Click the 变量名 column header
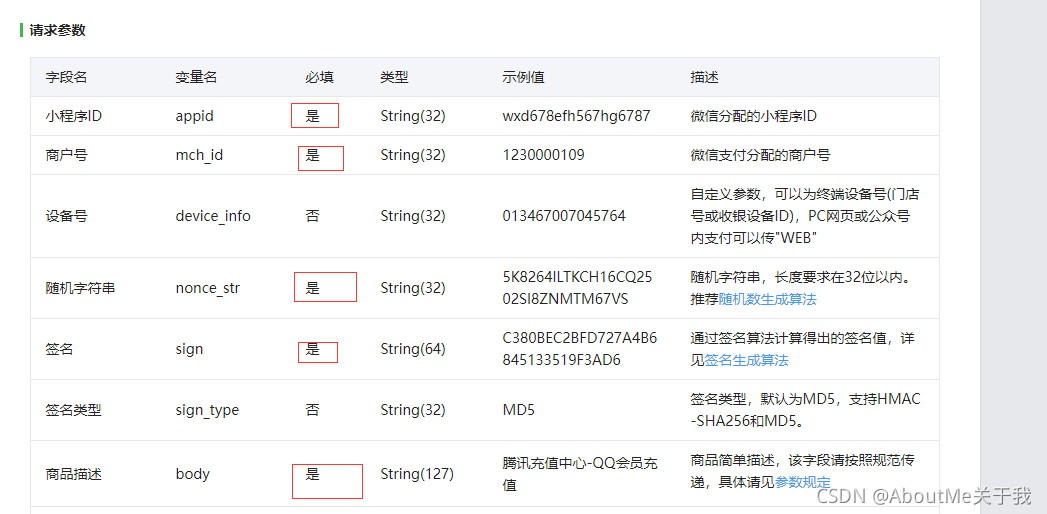 (196, 77)
